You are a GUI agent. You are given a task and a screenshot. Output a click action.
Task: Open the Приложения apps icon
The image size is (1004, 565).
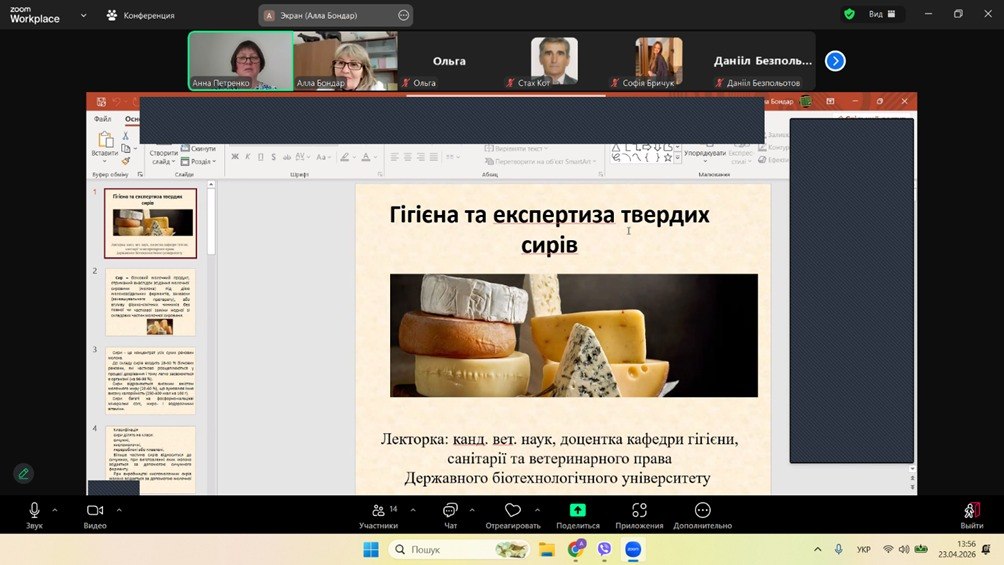point(639,512)
